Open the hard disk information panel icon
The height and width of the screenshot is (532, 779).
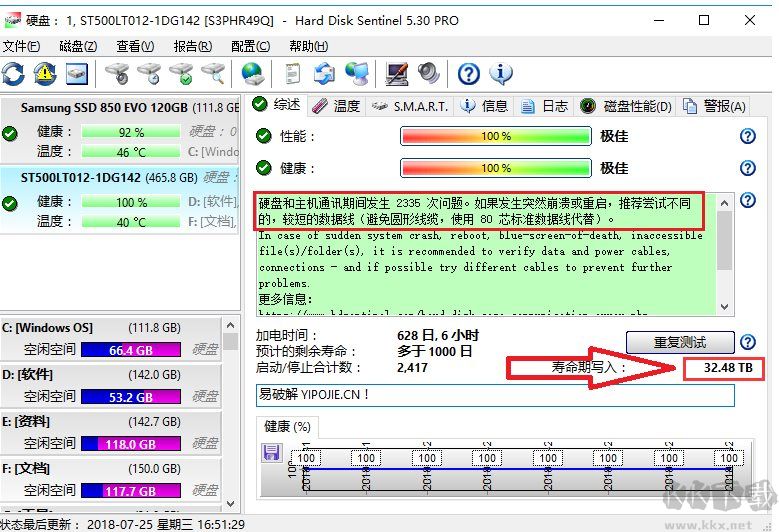coord(77,74)
